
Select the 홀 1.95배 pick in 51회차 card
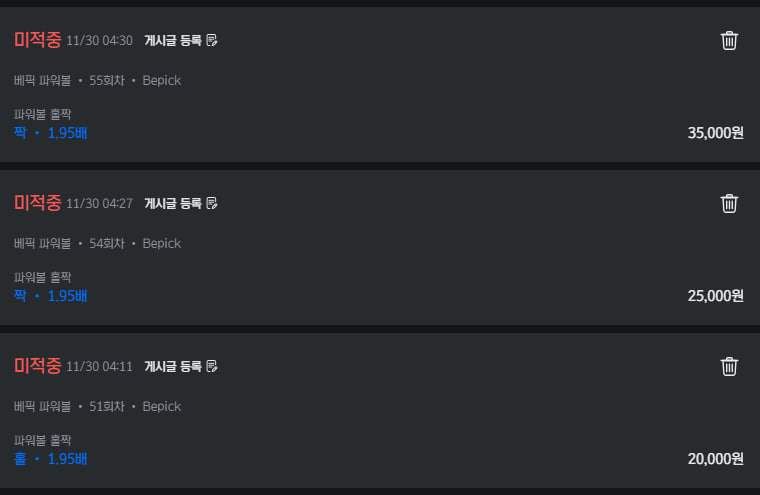click(x=51, y=458)
